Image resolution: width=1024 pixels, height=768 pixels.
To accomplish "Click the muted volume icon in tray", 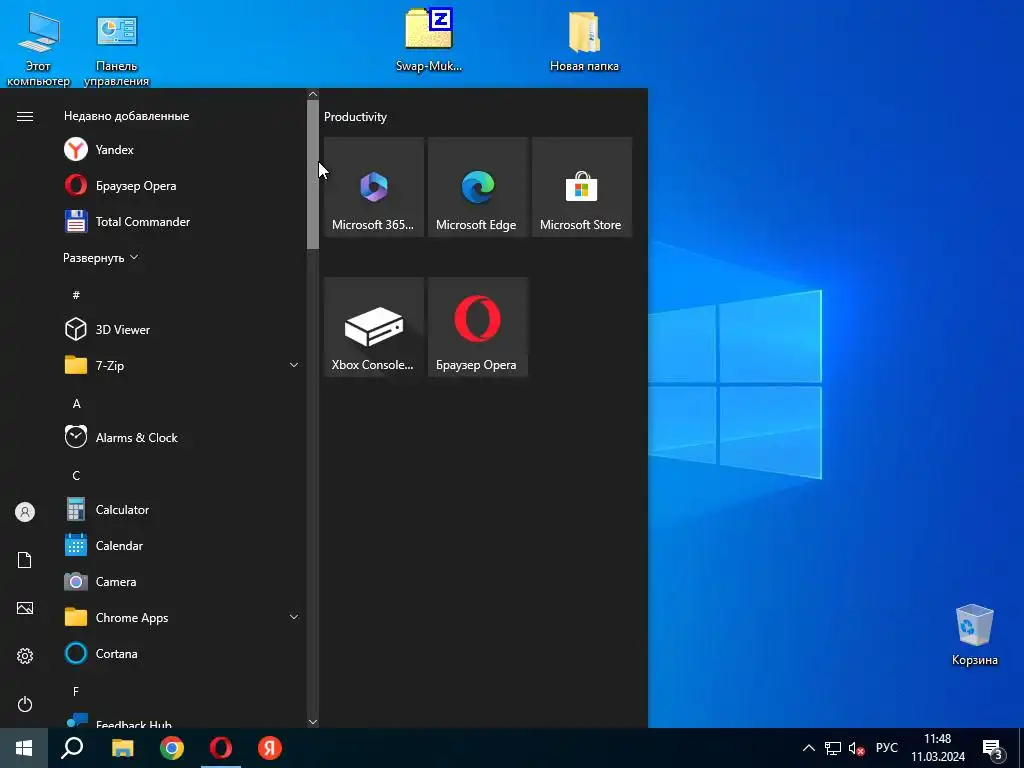I will (856, 748).
